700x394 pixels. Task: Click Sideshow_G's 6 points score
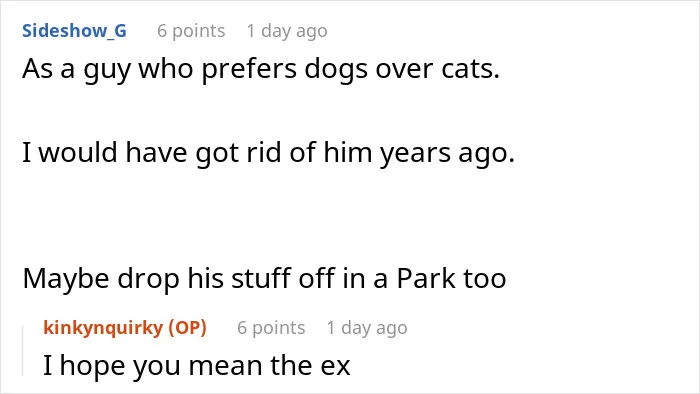pos(191,31)
